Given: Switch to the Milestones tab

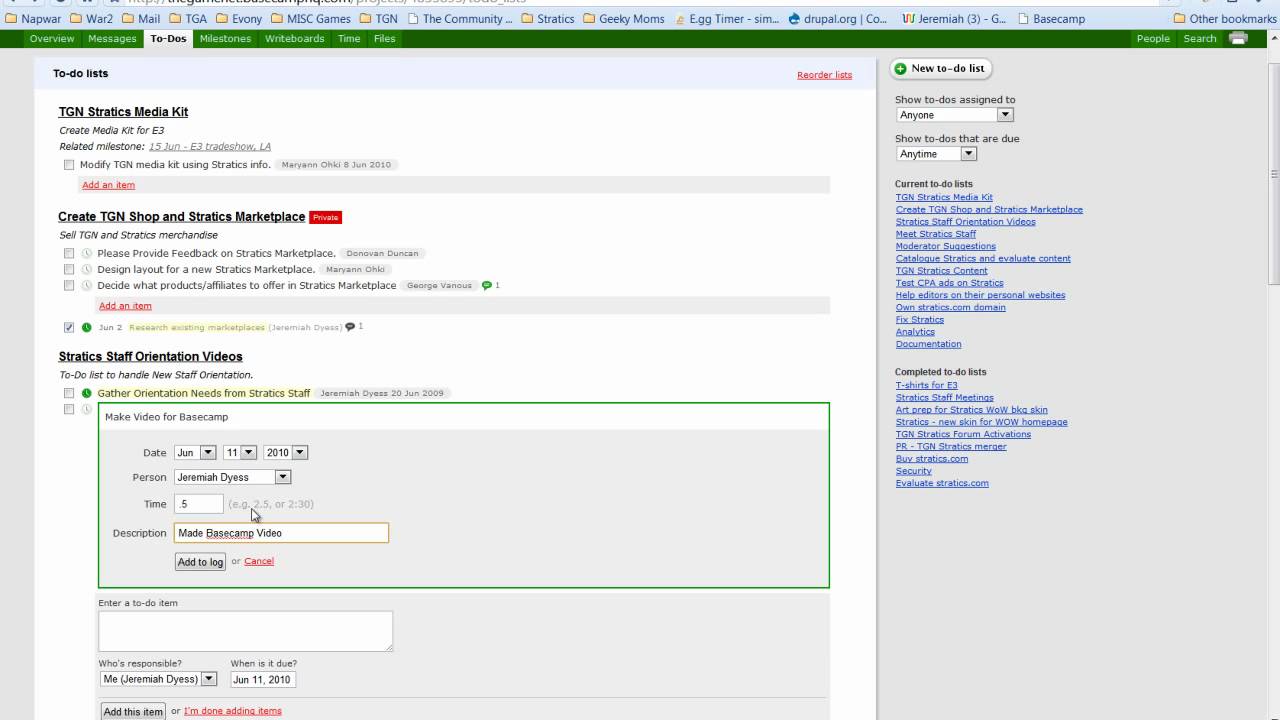Looking at the screenshot, I should [x=225, y=39].
